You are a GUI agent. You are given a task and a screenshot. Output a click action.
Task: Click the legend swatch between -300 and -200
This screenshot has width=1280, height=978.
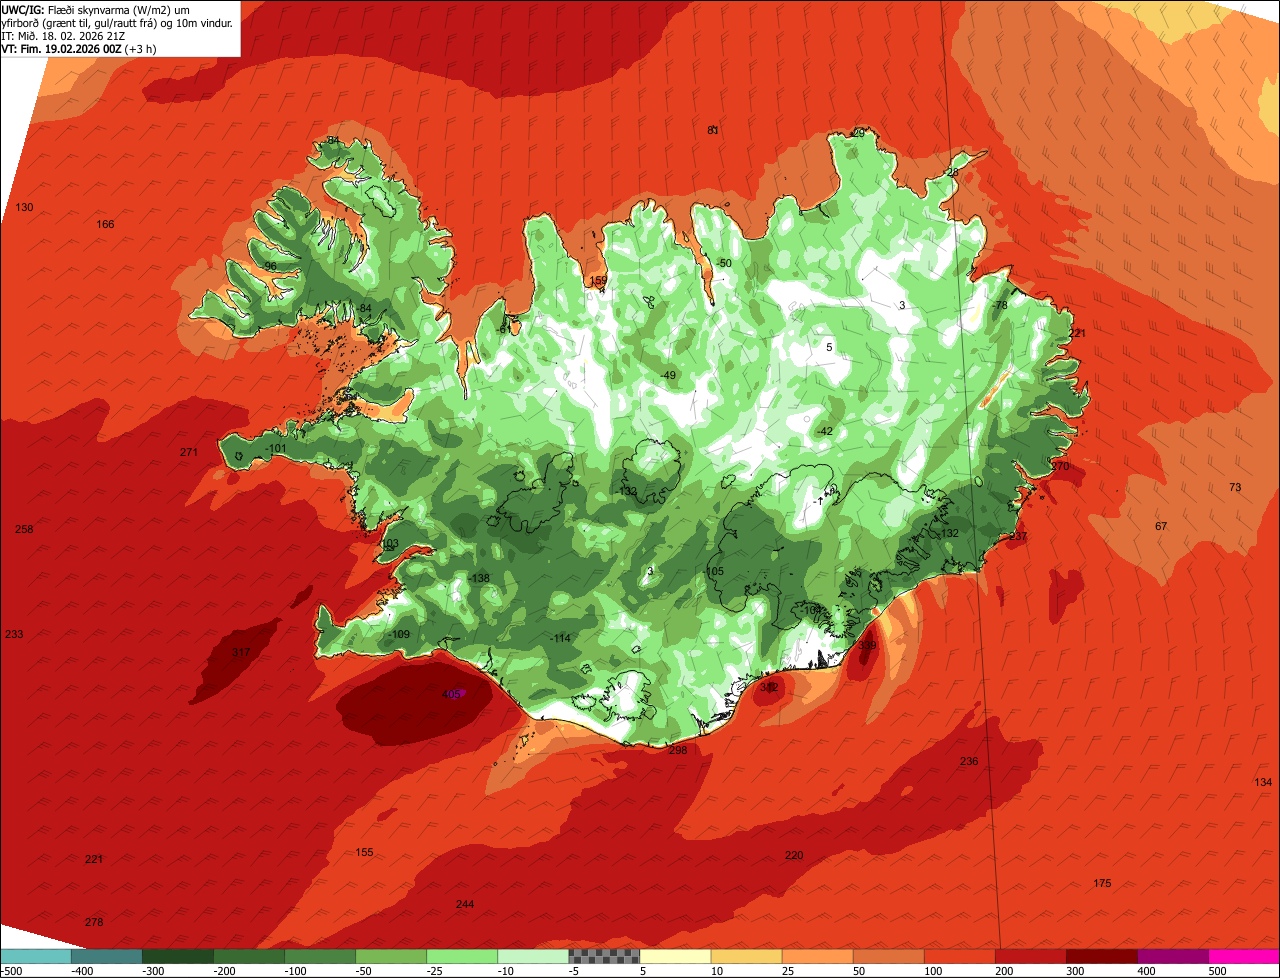177,956
